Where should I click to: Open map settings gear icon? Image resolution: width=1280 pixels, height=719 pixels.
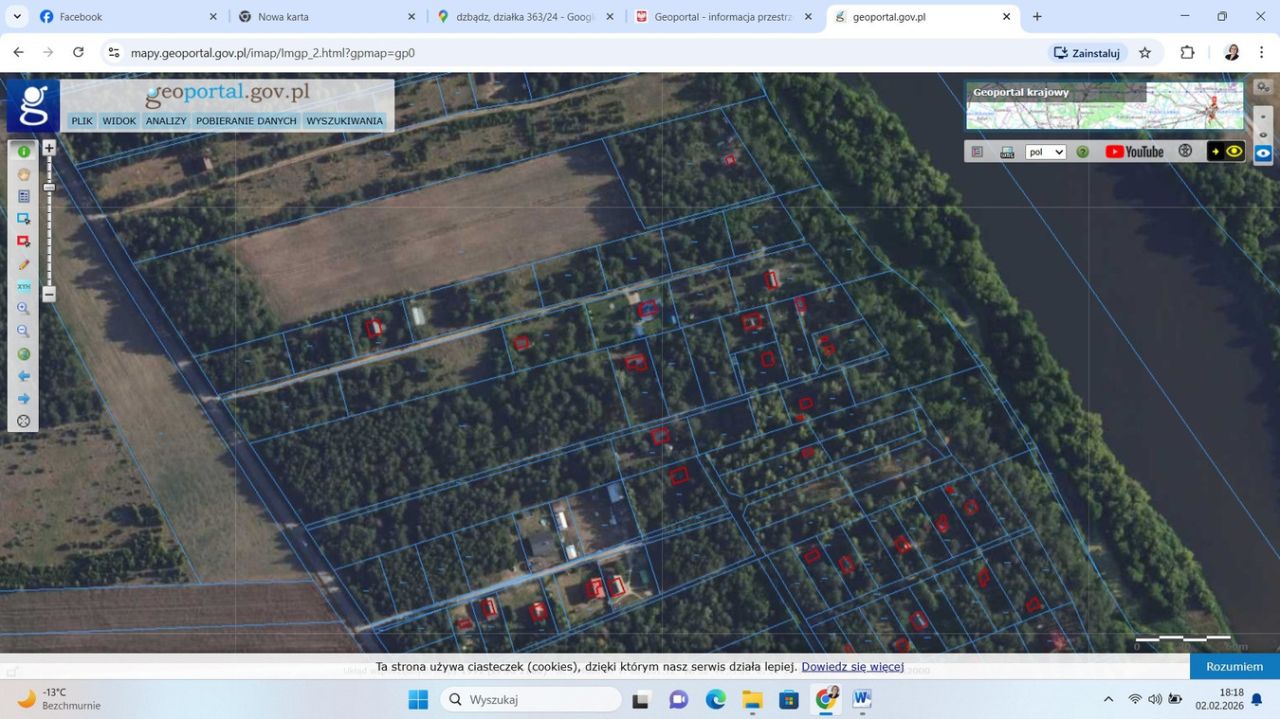(x=1264, y=88)
